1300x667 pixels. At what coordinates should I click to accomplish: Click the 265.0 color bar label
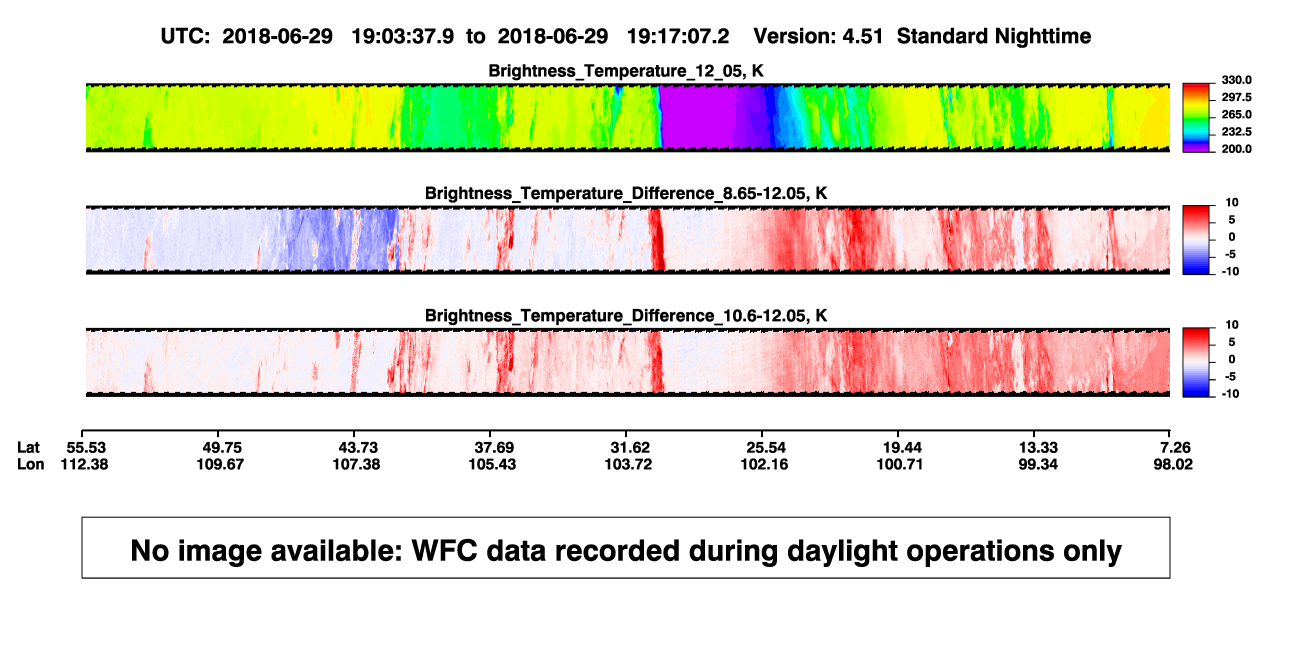pos(1235,114)
